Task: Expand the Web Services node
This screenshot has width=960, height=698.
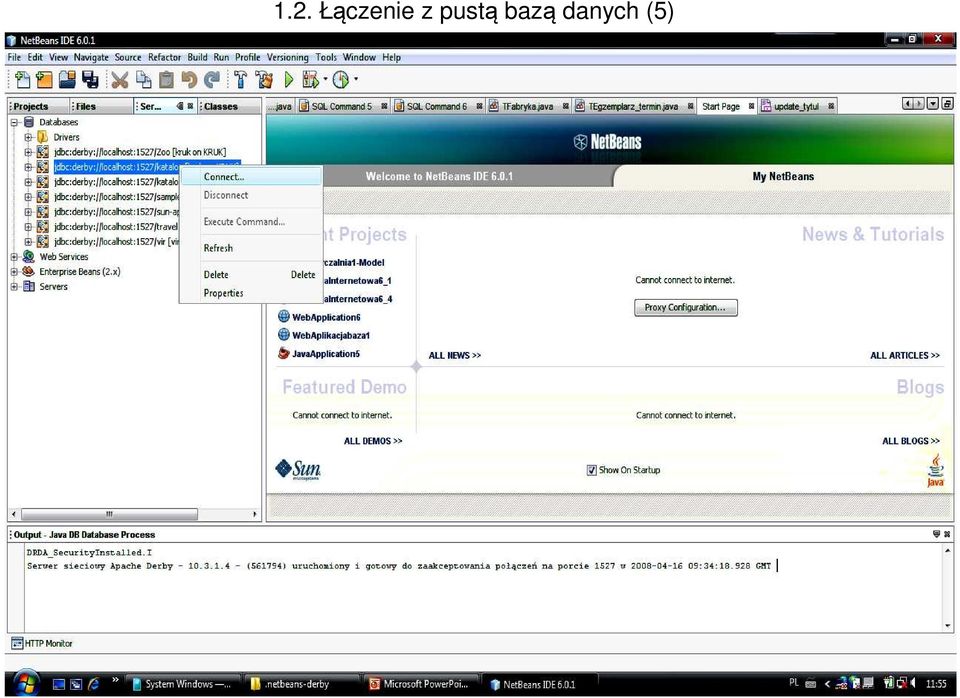Action: click(14, 257)
